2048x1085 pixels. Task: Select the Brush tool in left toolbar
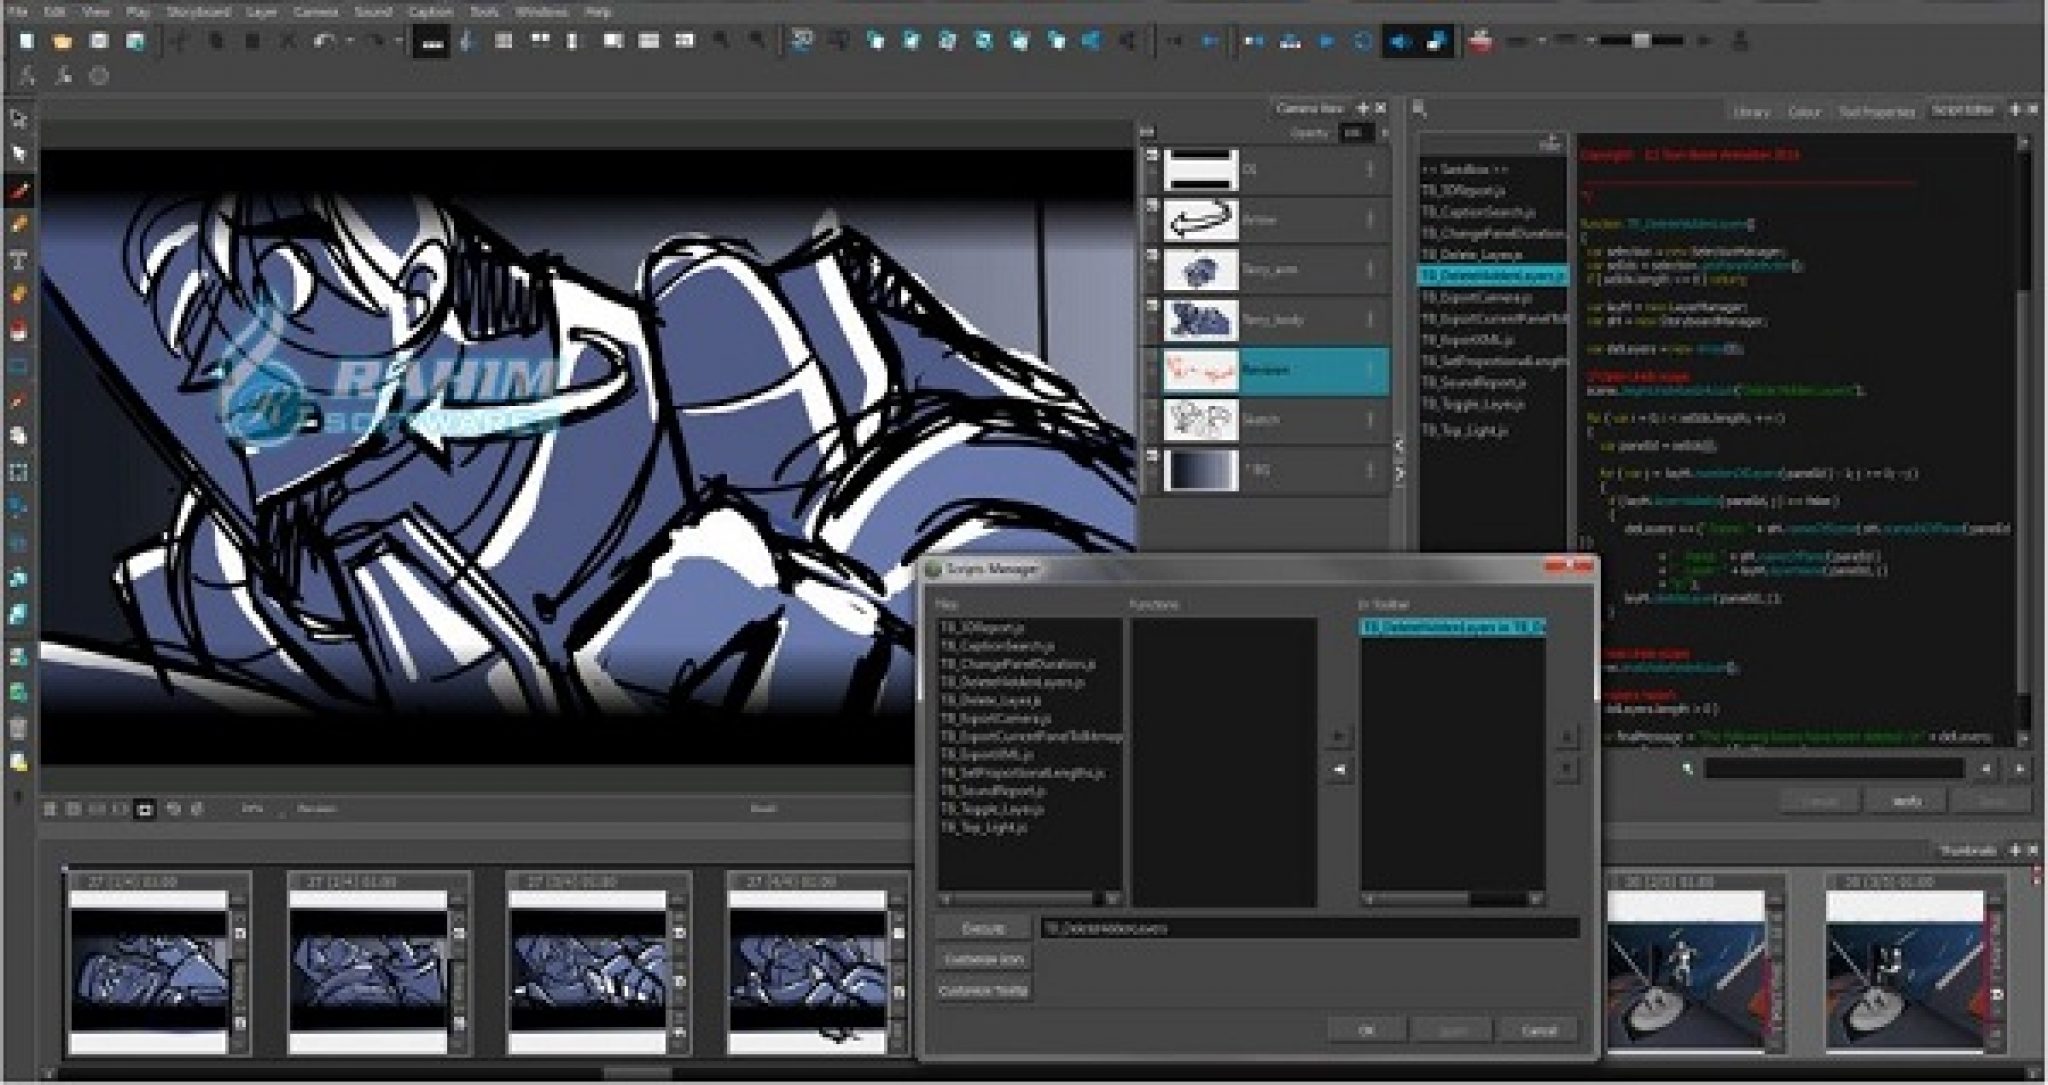point(18,190)
